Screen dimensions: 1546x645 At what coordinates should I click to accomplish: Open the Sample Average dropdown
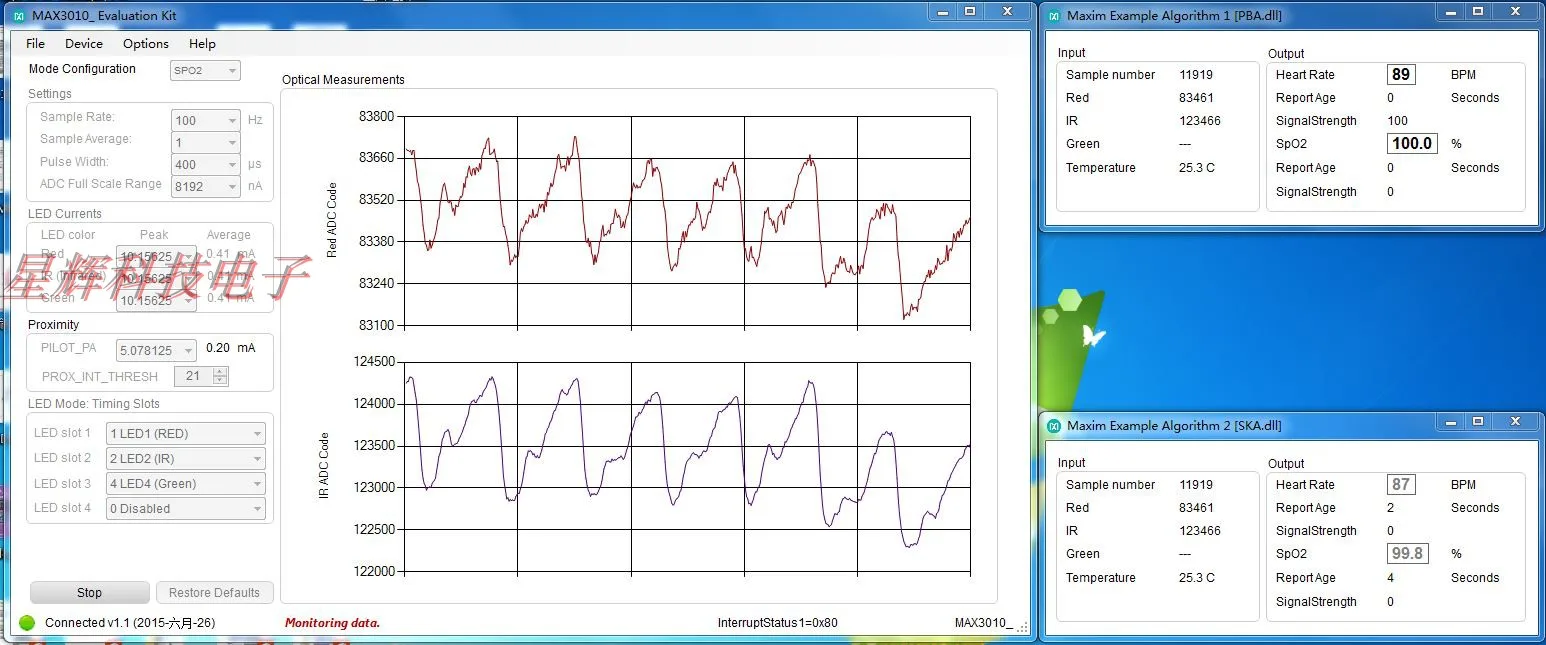pos(206,142)
